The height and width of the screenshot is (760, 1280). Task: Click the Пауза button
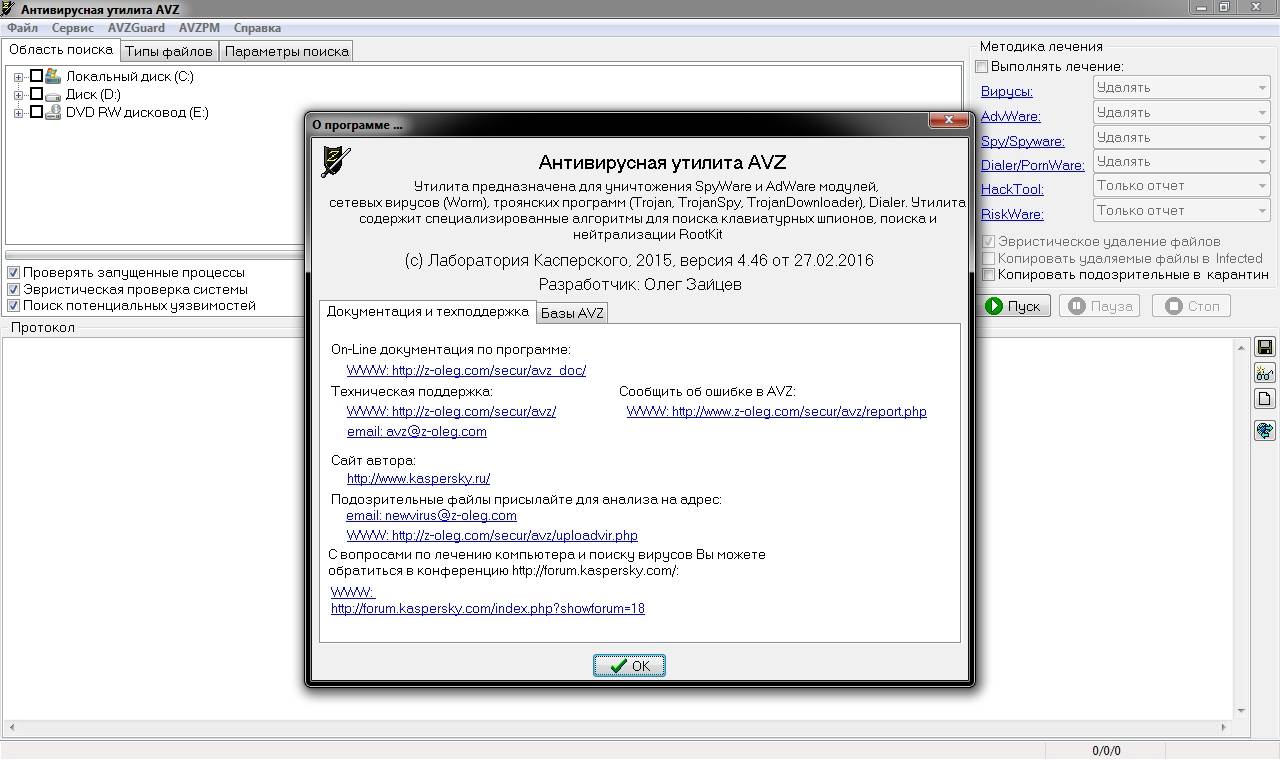pyautogui.click(x=1101, y=306)
